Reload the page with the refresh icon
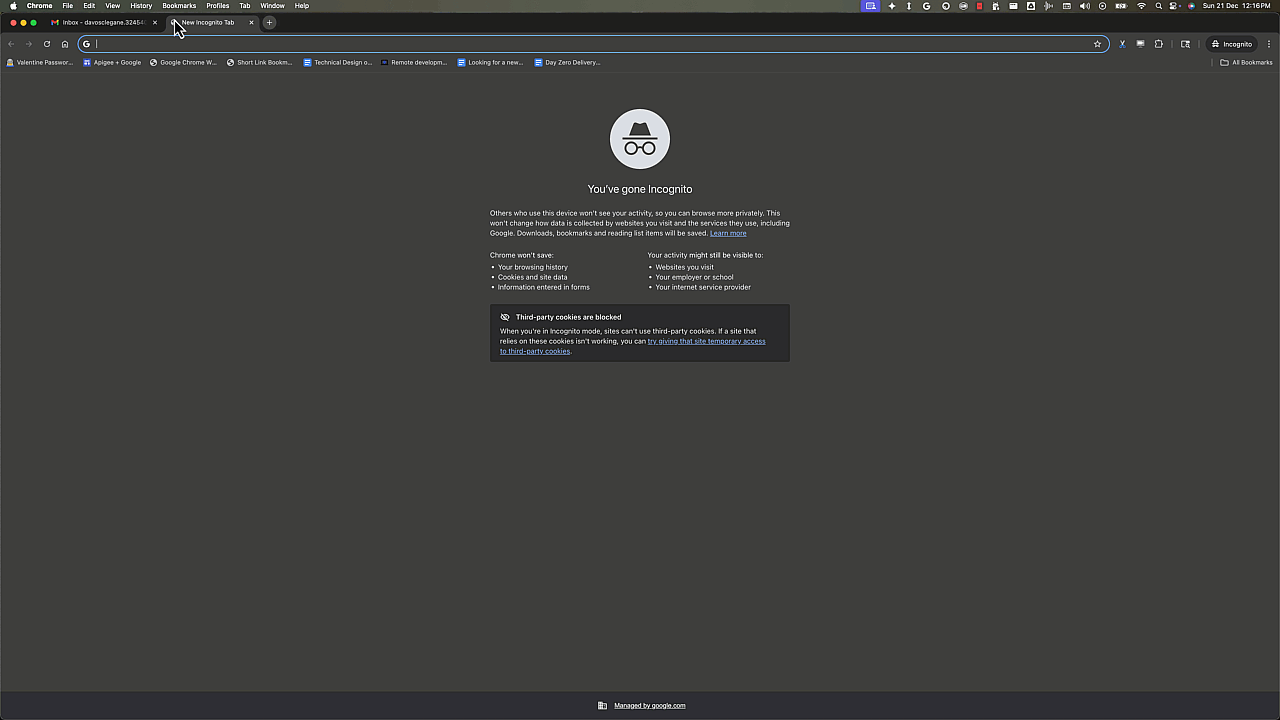 tap(46, 44)
